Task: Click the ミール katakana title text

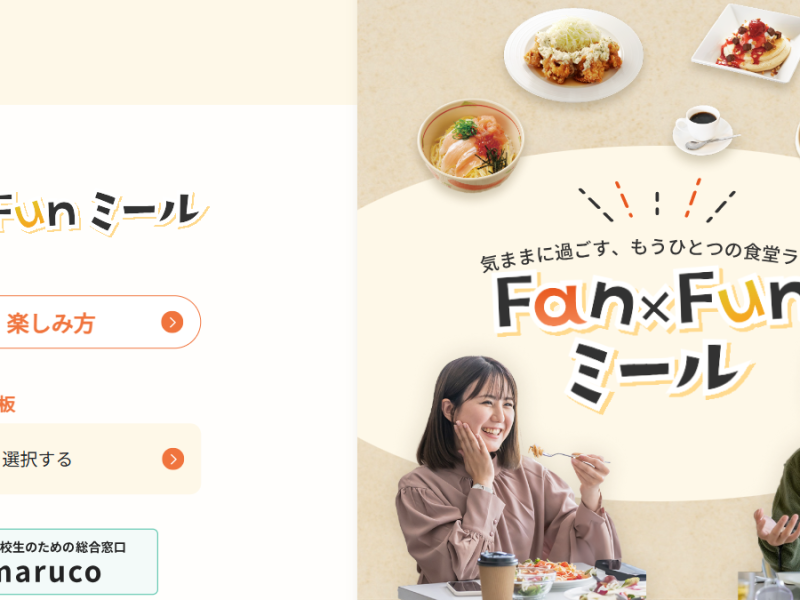Action: pyautogui.click(x=658, y=373)
